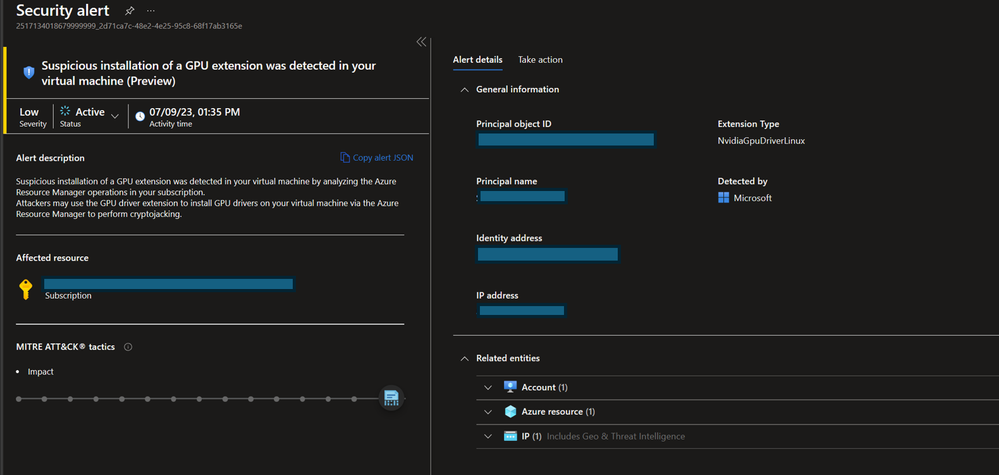The image size is (999, 475).
Task: Open the redacted affected subscription resource link
Action: pyautogui.click(x=168, y=284)
